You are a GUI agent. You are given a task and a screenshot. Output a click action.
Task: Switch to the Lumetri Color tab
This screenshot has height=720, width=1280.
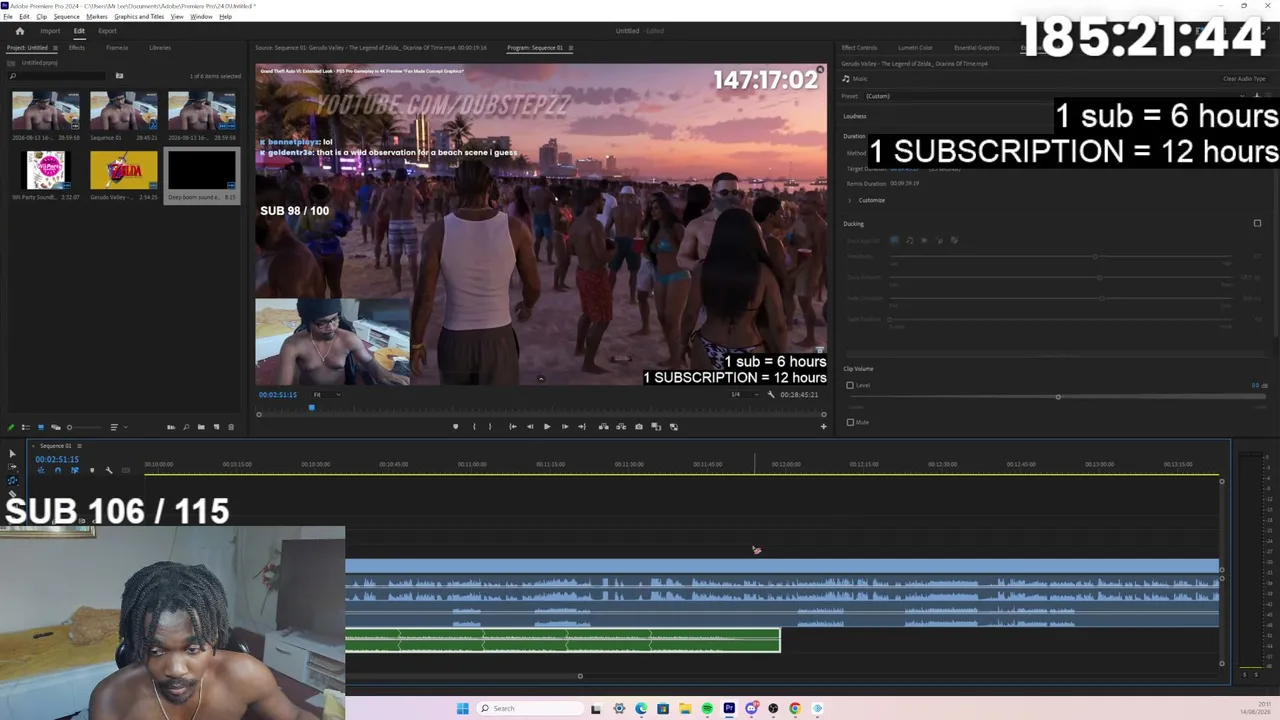coord(915,48)
